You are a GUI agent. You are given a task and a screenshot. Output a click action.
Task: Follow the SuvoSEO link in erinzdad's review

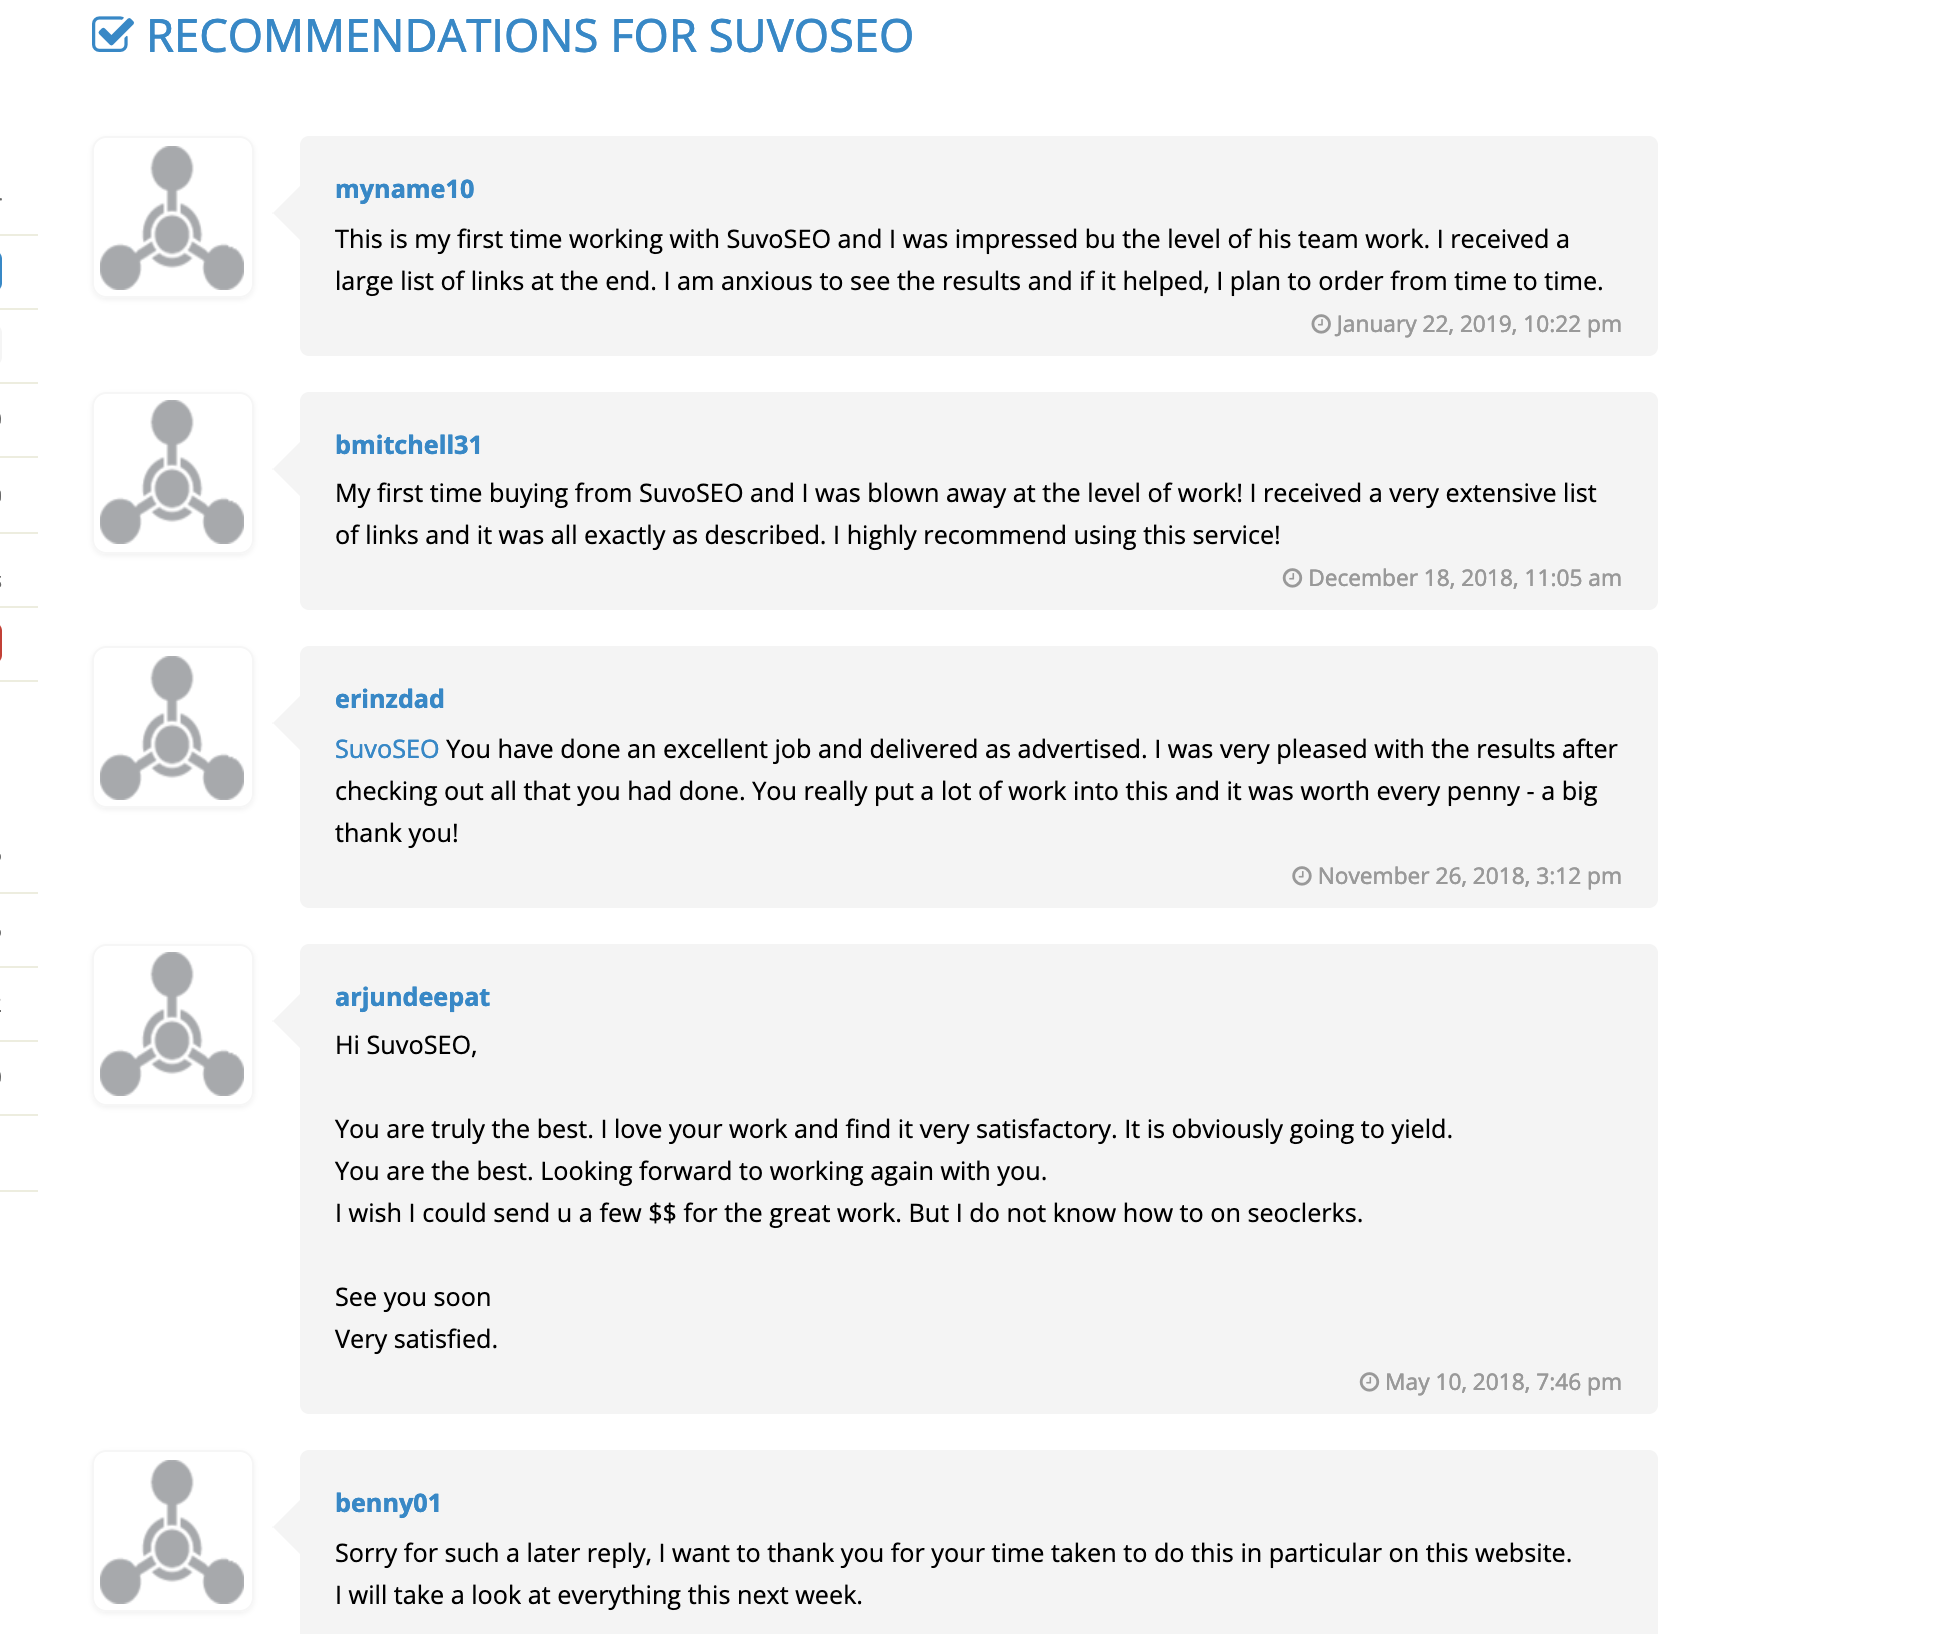(x=386, y=749)
